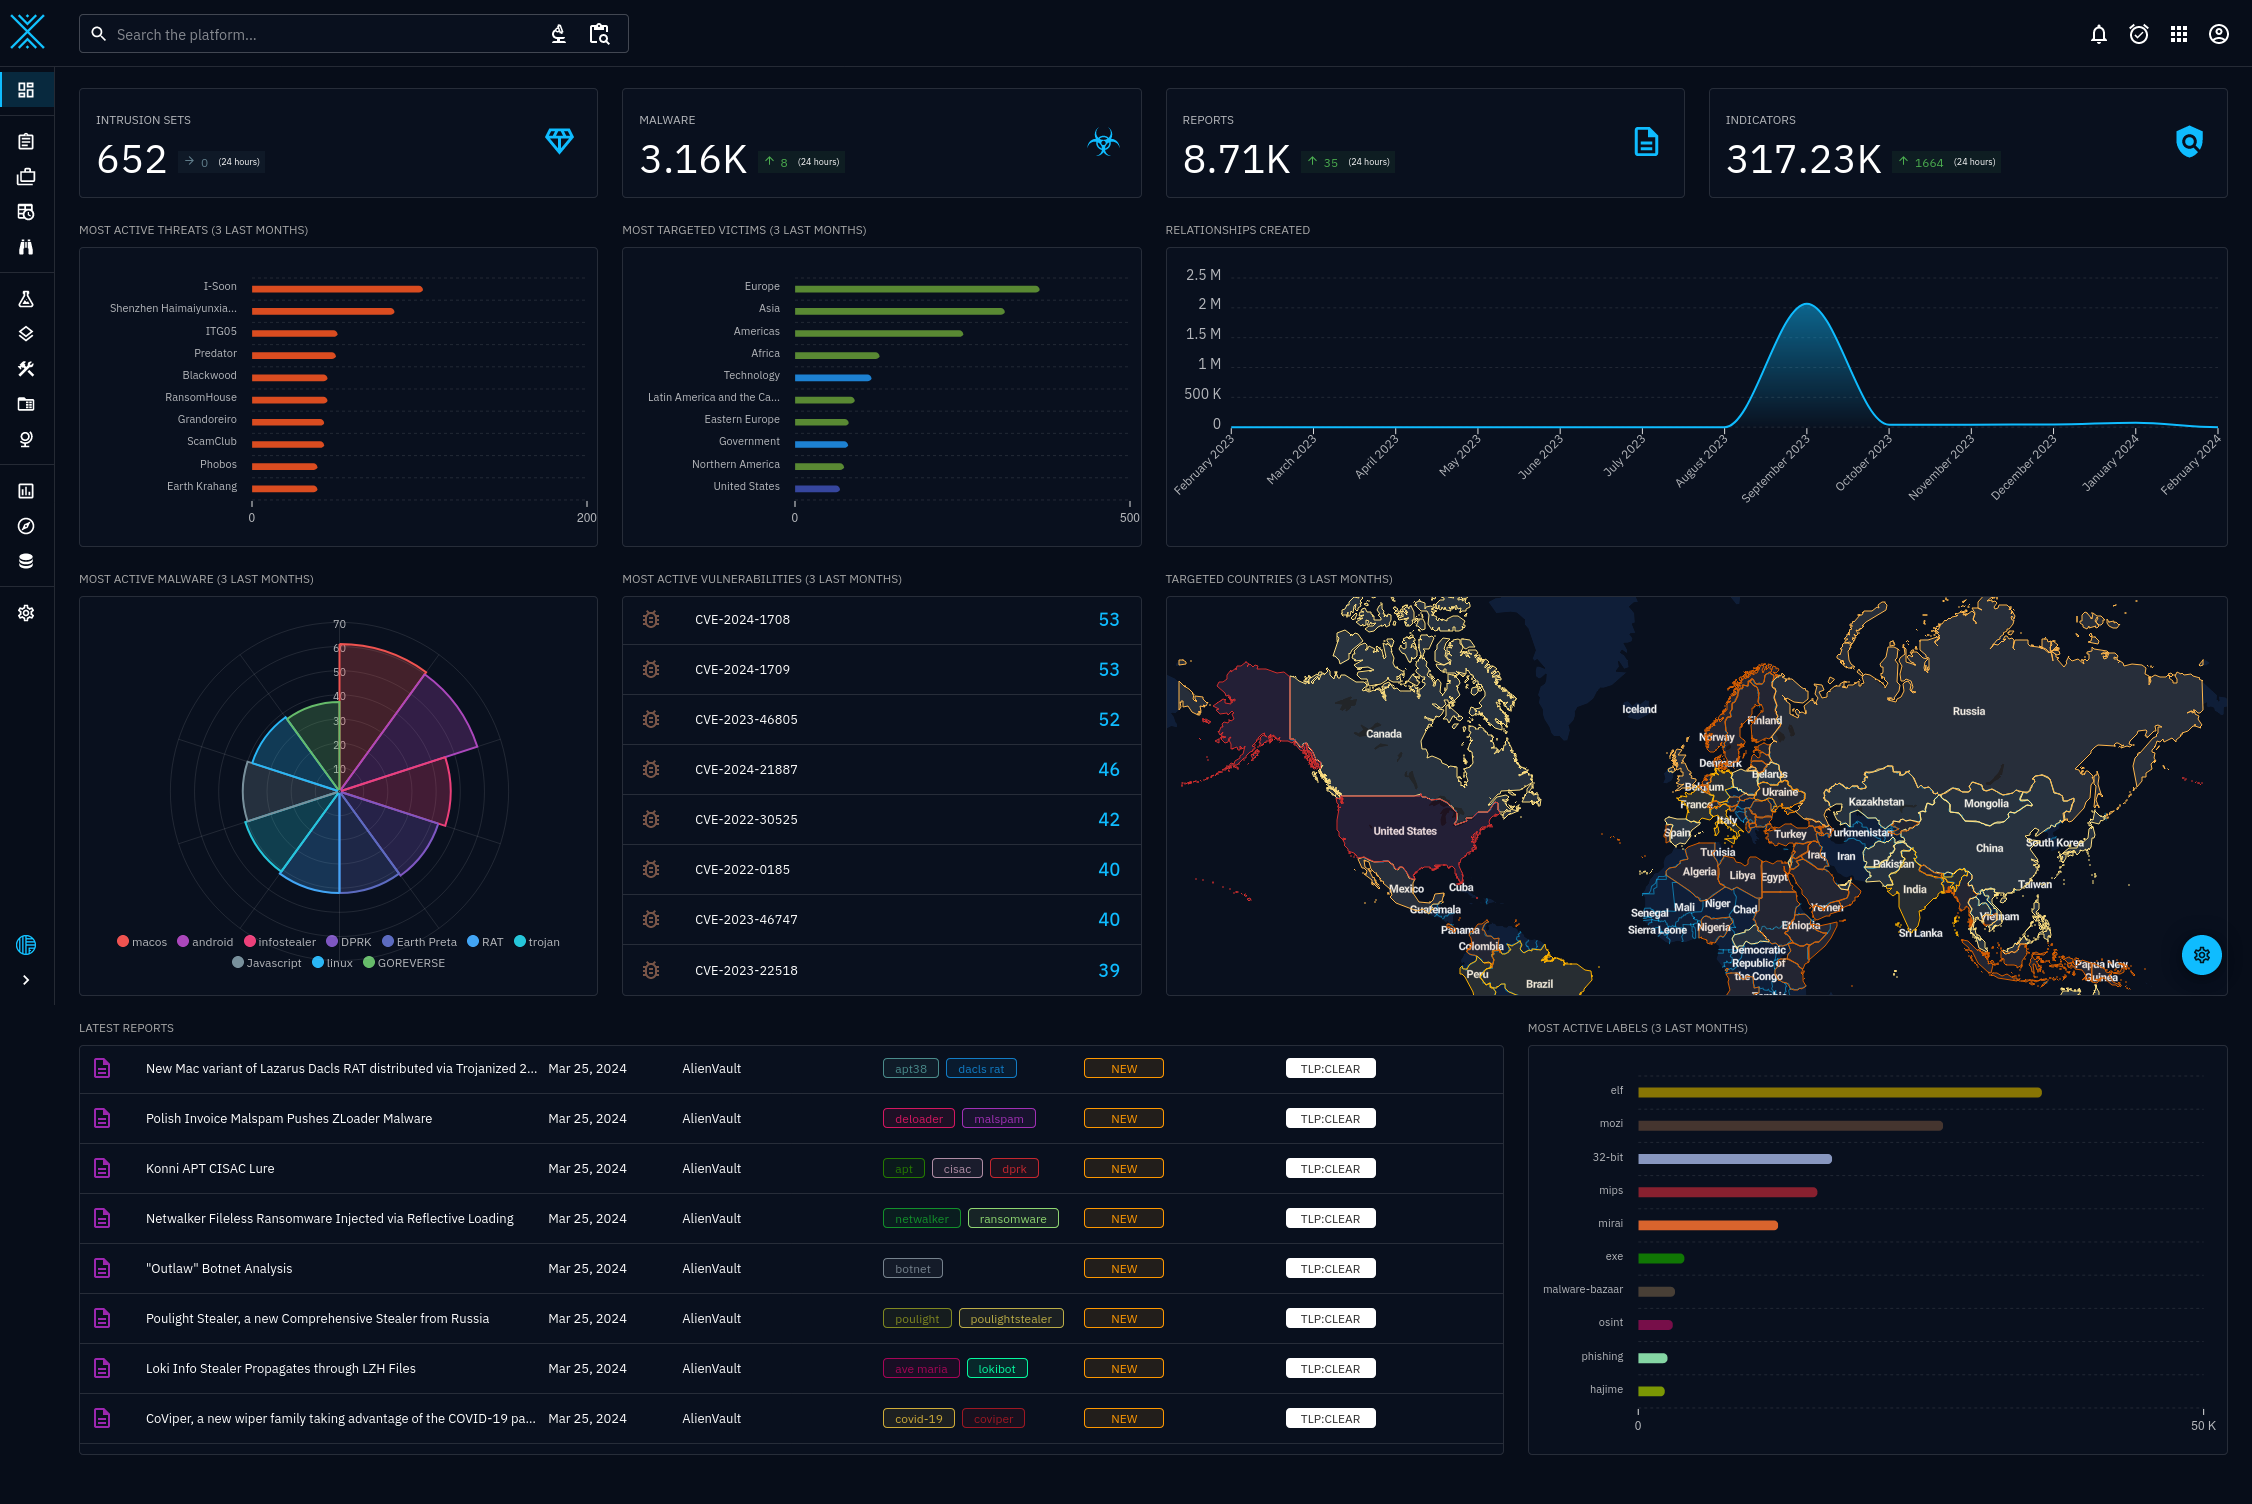This screenshot has width=2252, height=1504.
Task: Click Russia on the targeted countries map
Action: [1968, 711]
